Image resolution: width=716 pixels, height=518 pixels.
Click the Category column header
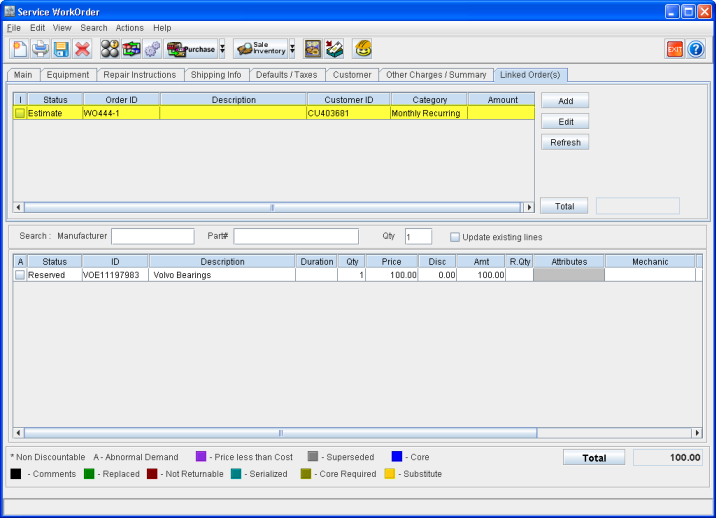point(429,100)
